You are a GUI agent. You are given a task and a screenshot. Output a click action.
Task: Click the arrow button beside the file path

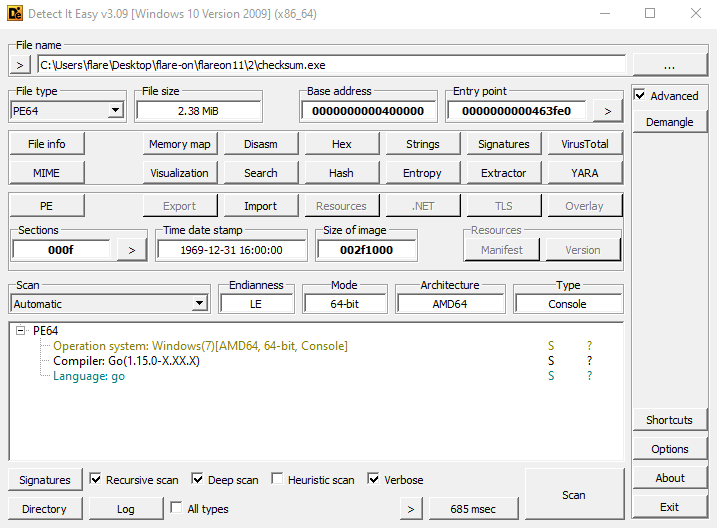point(21,65)
